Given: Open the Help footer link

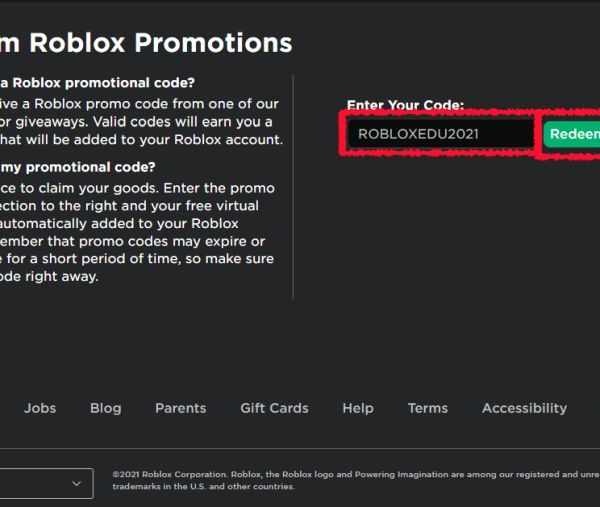Looking at the screenshot, I should 357,408.
